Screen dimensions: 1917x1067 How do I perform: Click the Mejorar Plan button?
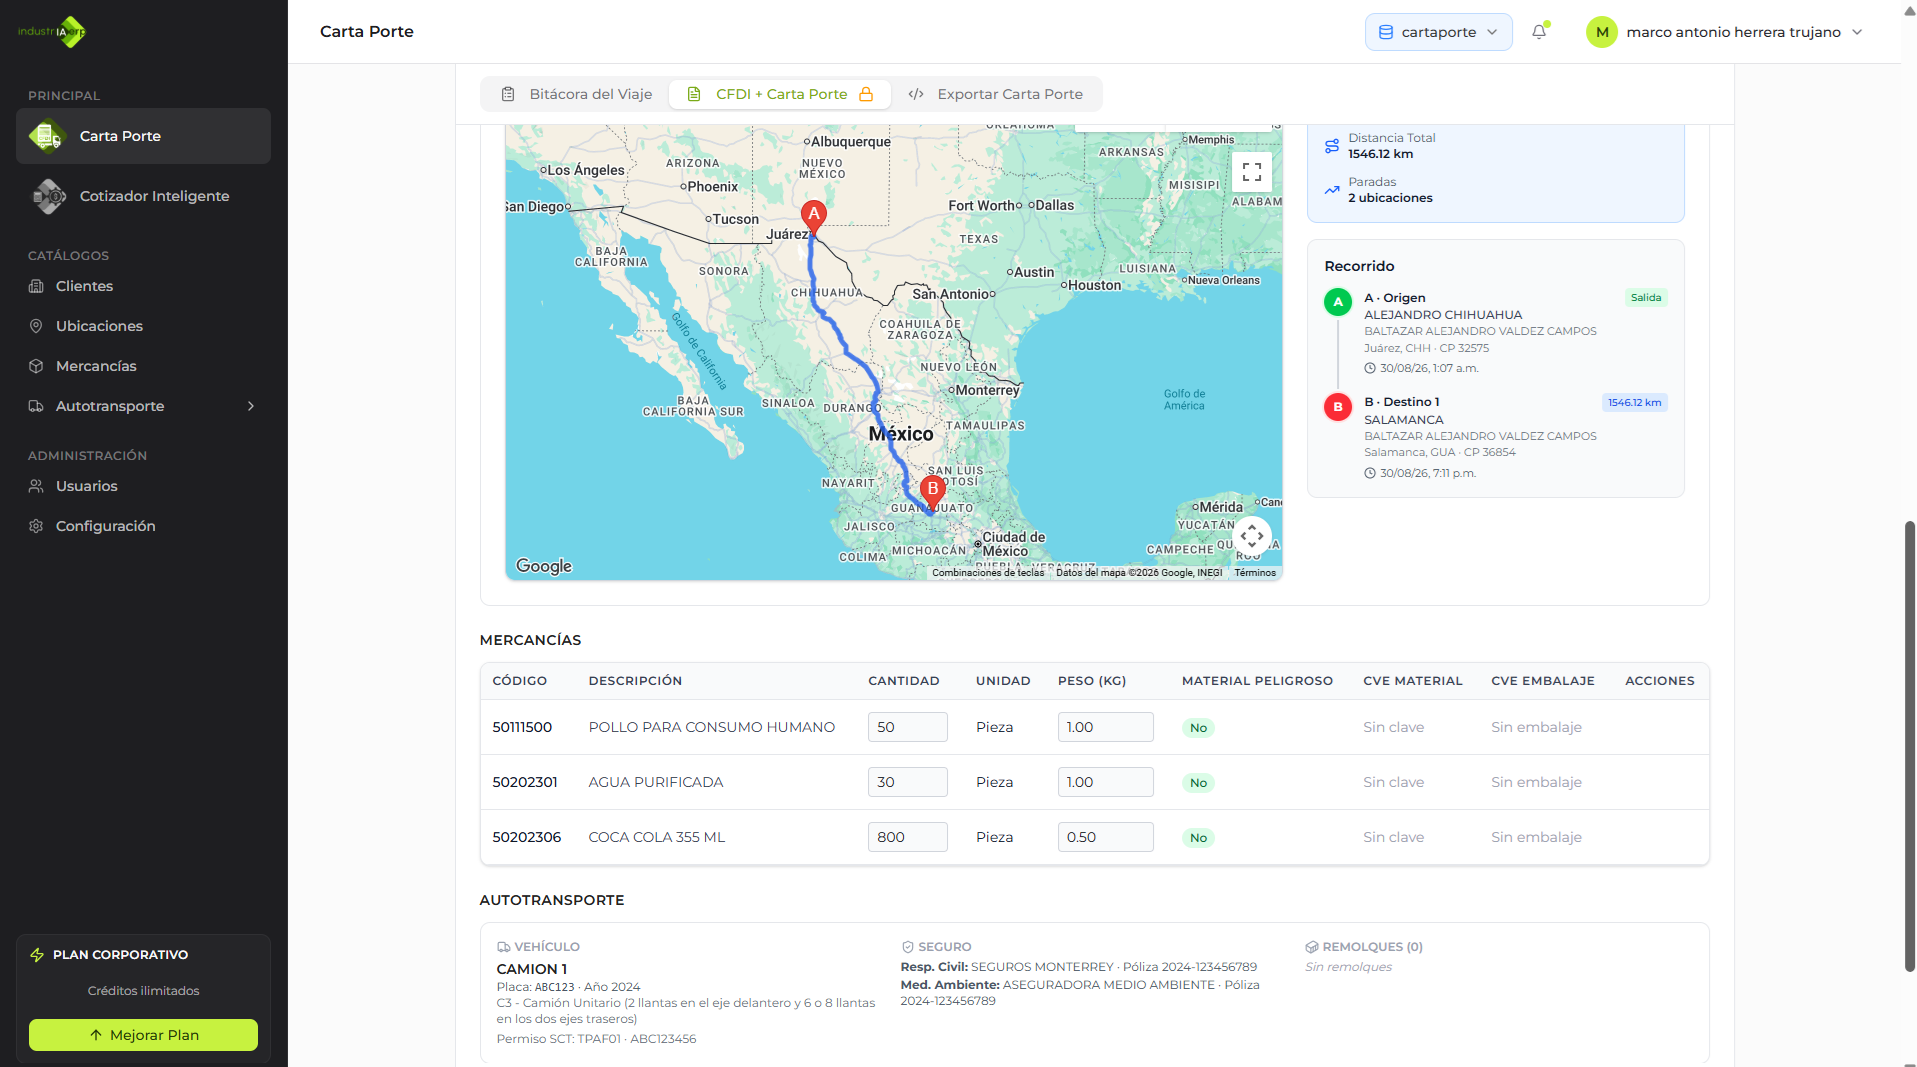(143, 1035)
